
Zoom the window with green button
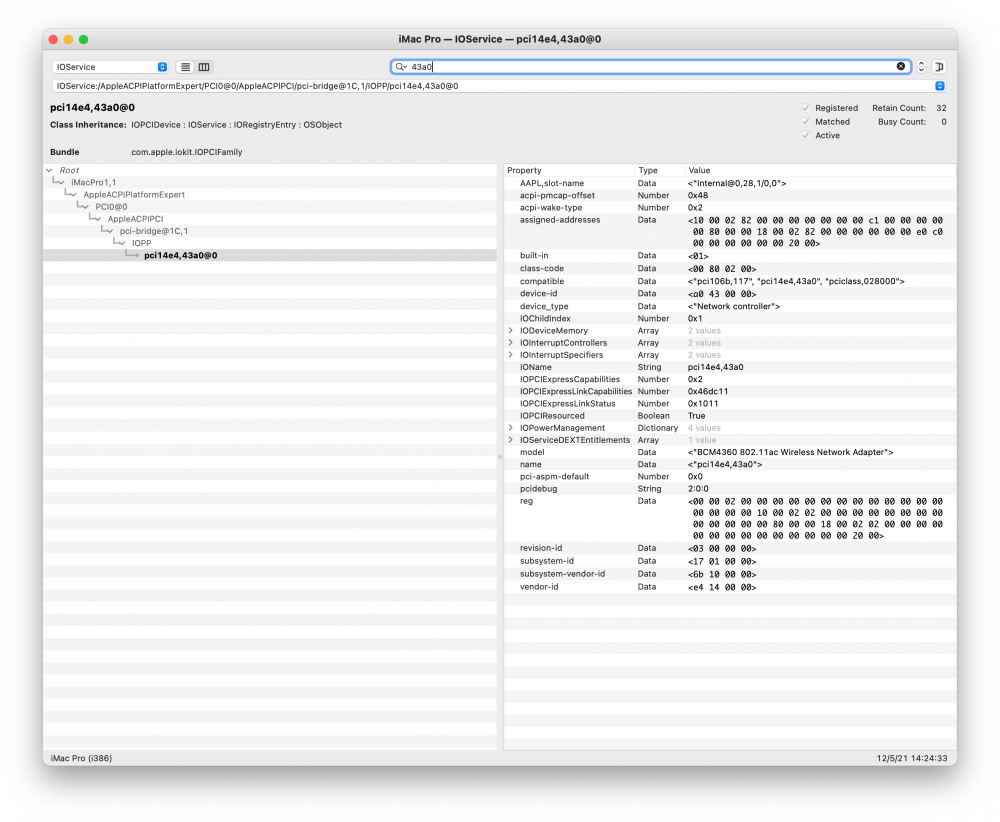[x=84, y=40]
